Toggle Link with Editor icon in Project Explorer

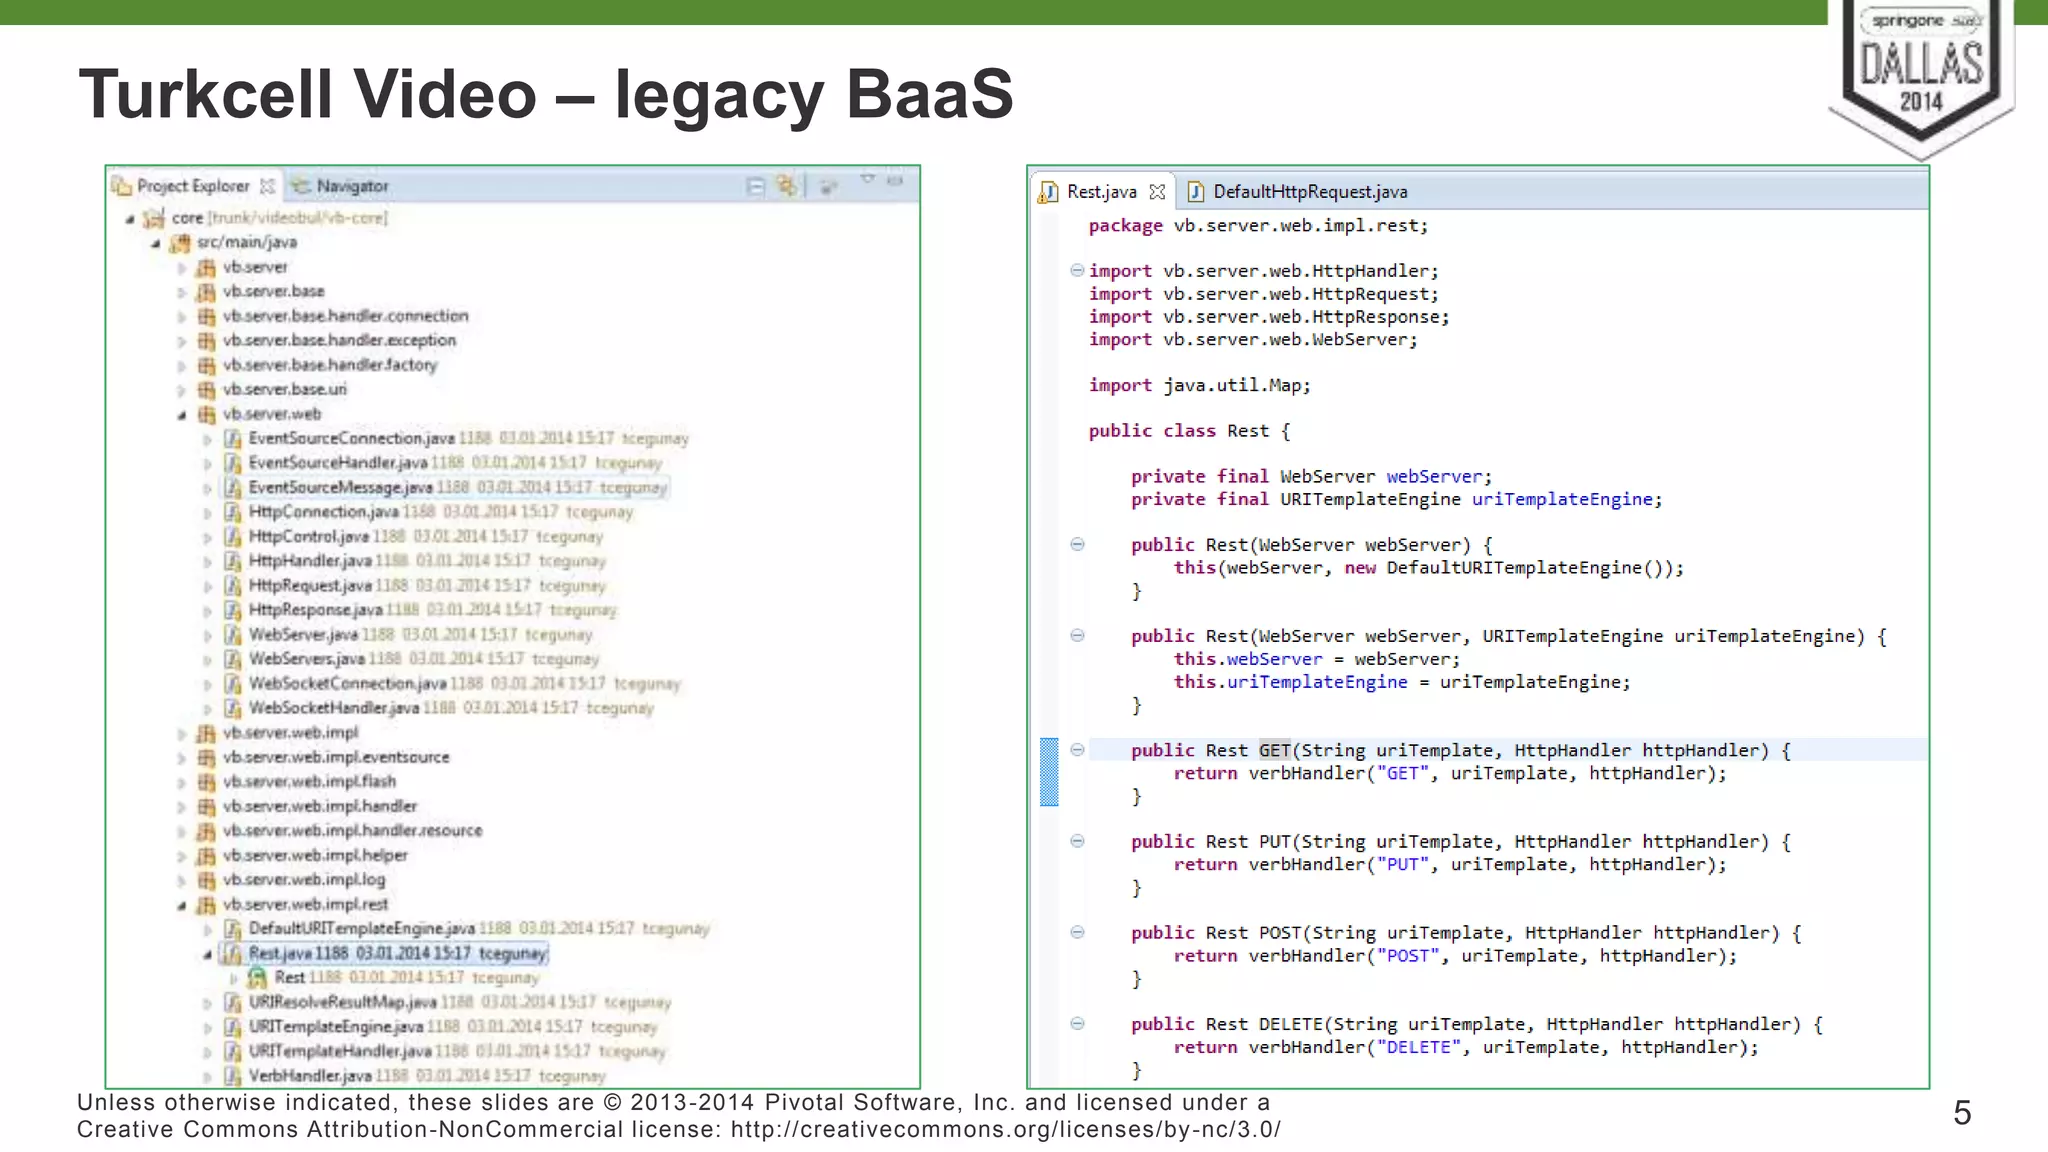coord(787,185)
